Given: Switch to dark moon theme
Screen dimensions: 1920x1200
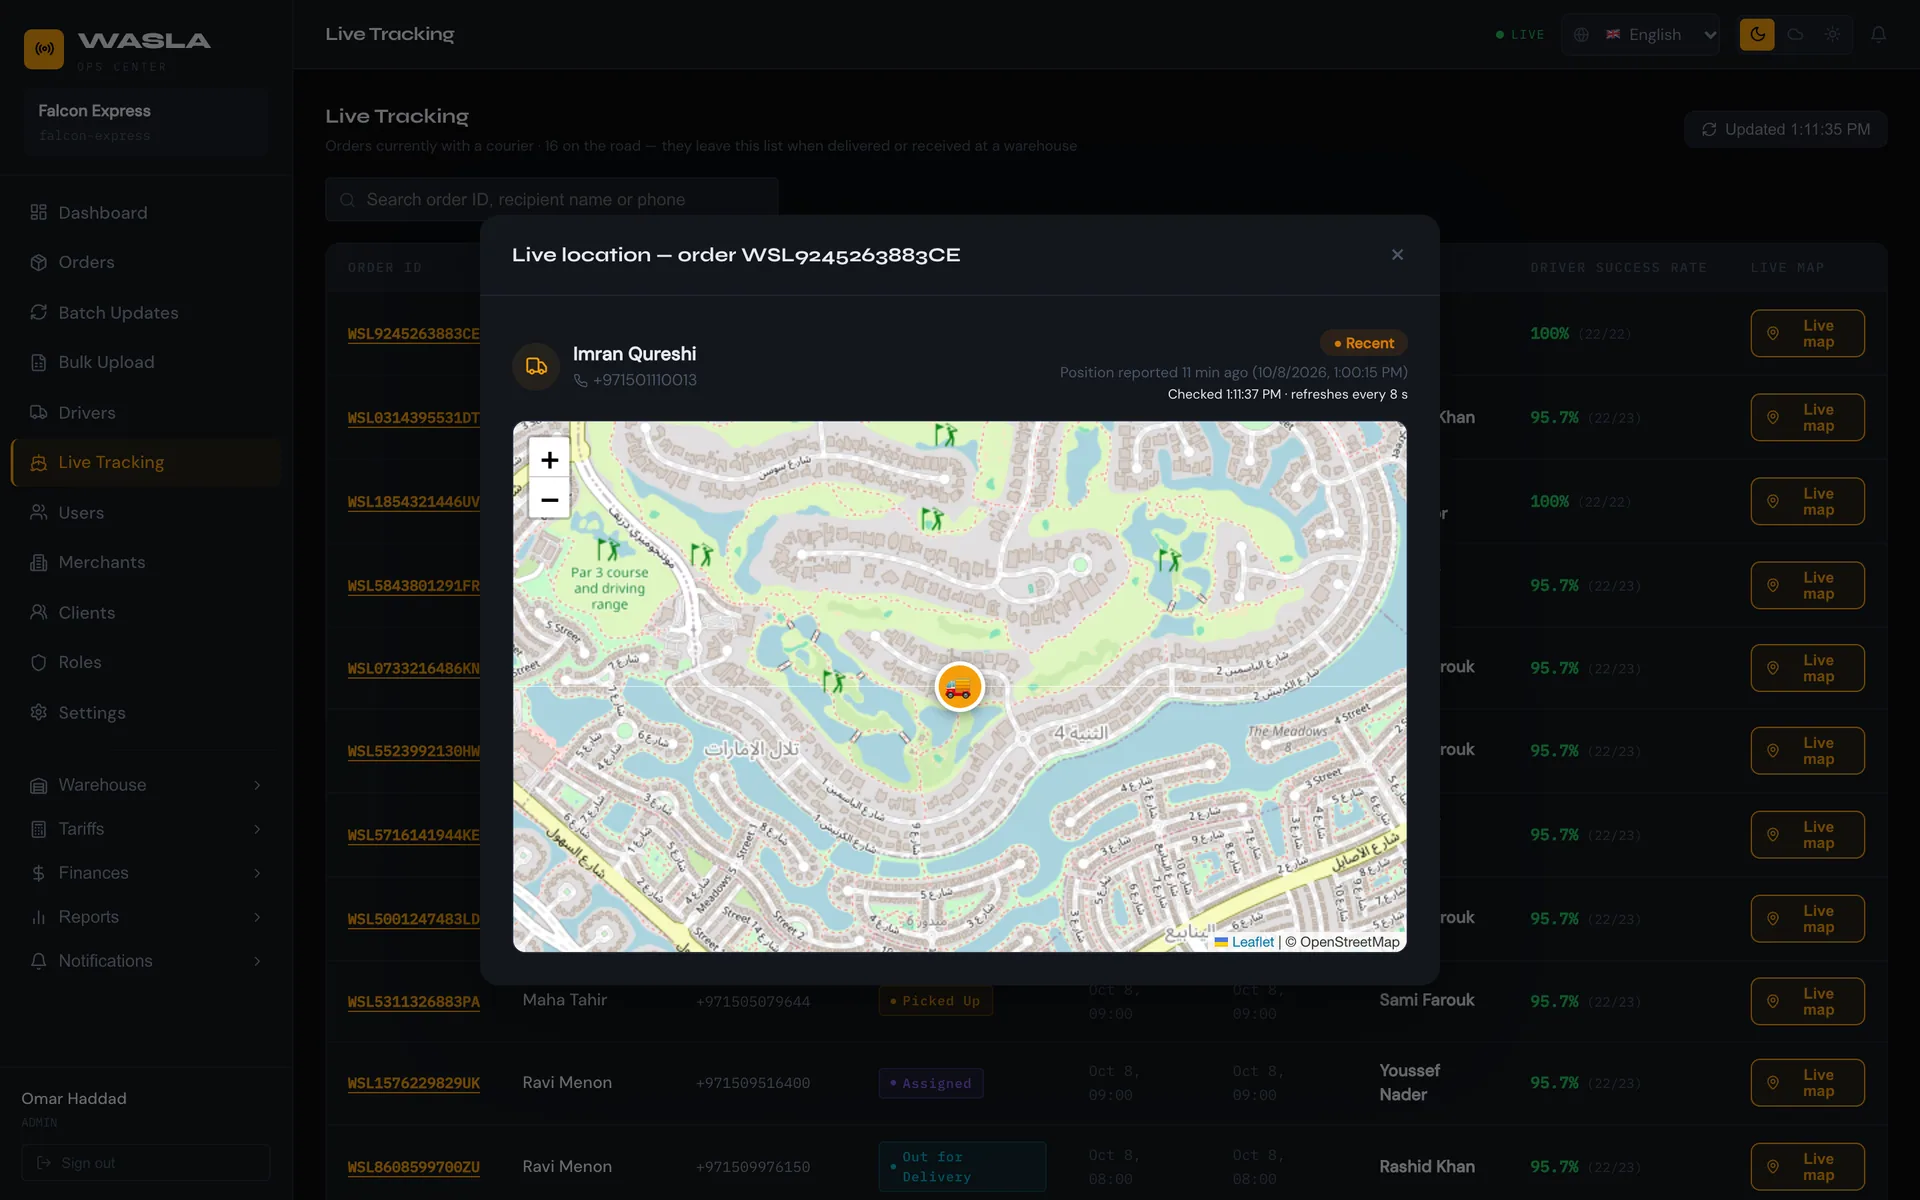Looking at the screenshot, I should 1757,34.
